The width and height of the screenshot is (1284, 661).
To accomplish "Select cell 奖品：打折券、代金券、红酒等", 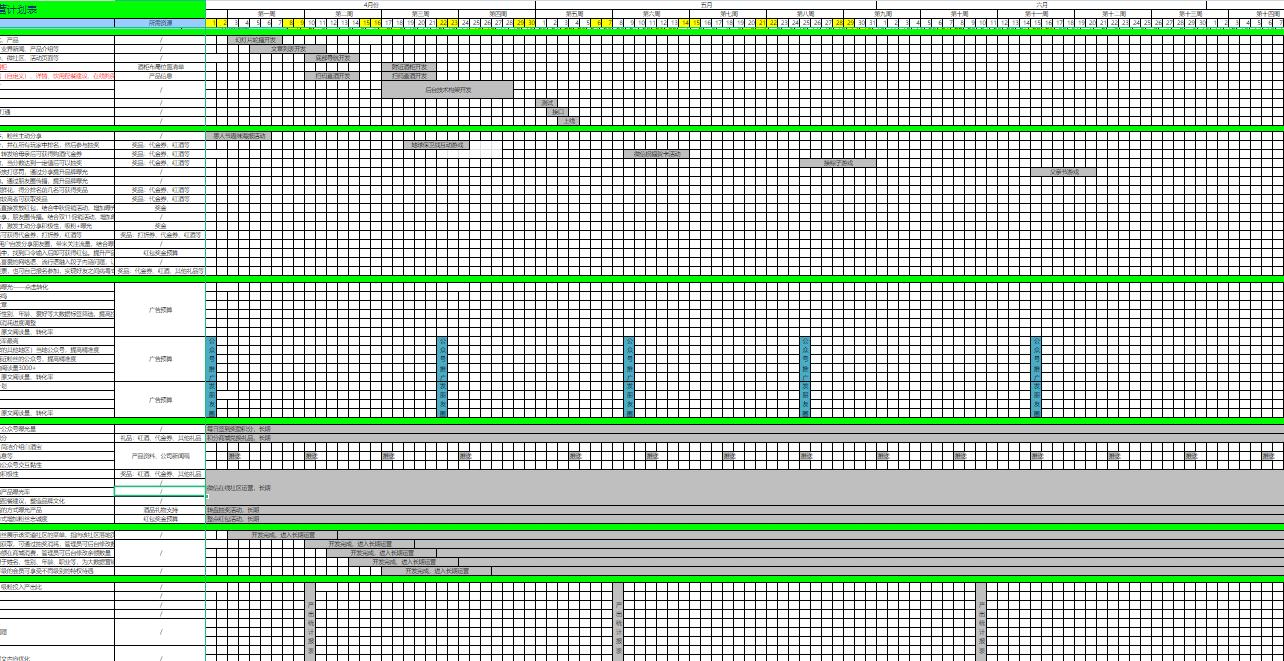I will 160,234.
